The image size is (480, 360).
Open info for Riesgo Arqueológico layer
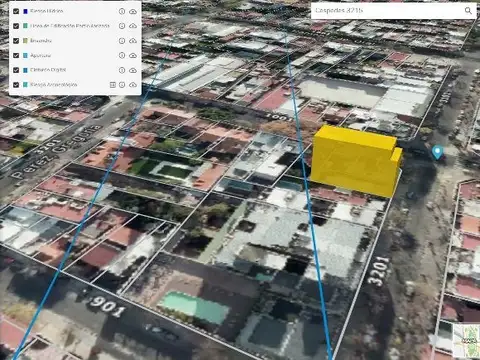(122, 85)
